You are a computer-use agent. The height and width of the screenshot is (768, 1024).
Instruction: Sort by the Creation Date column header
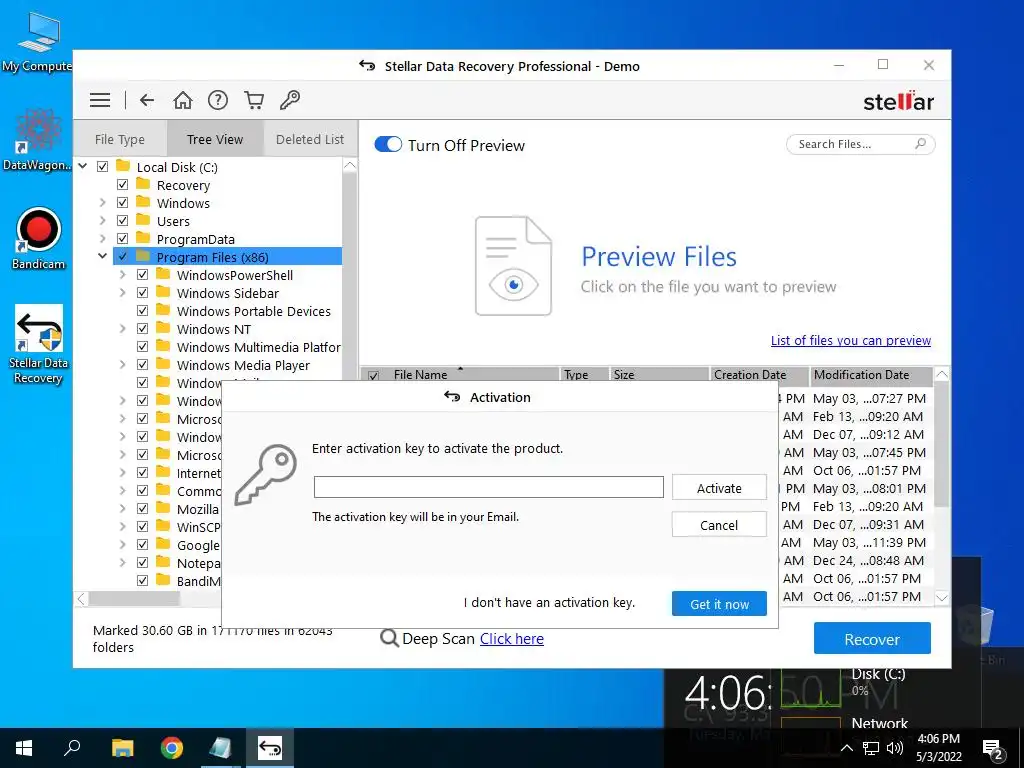pos(759,375)
